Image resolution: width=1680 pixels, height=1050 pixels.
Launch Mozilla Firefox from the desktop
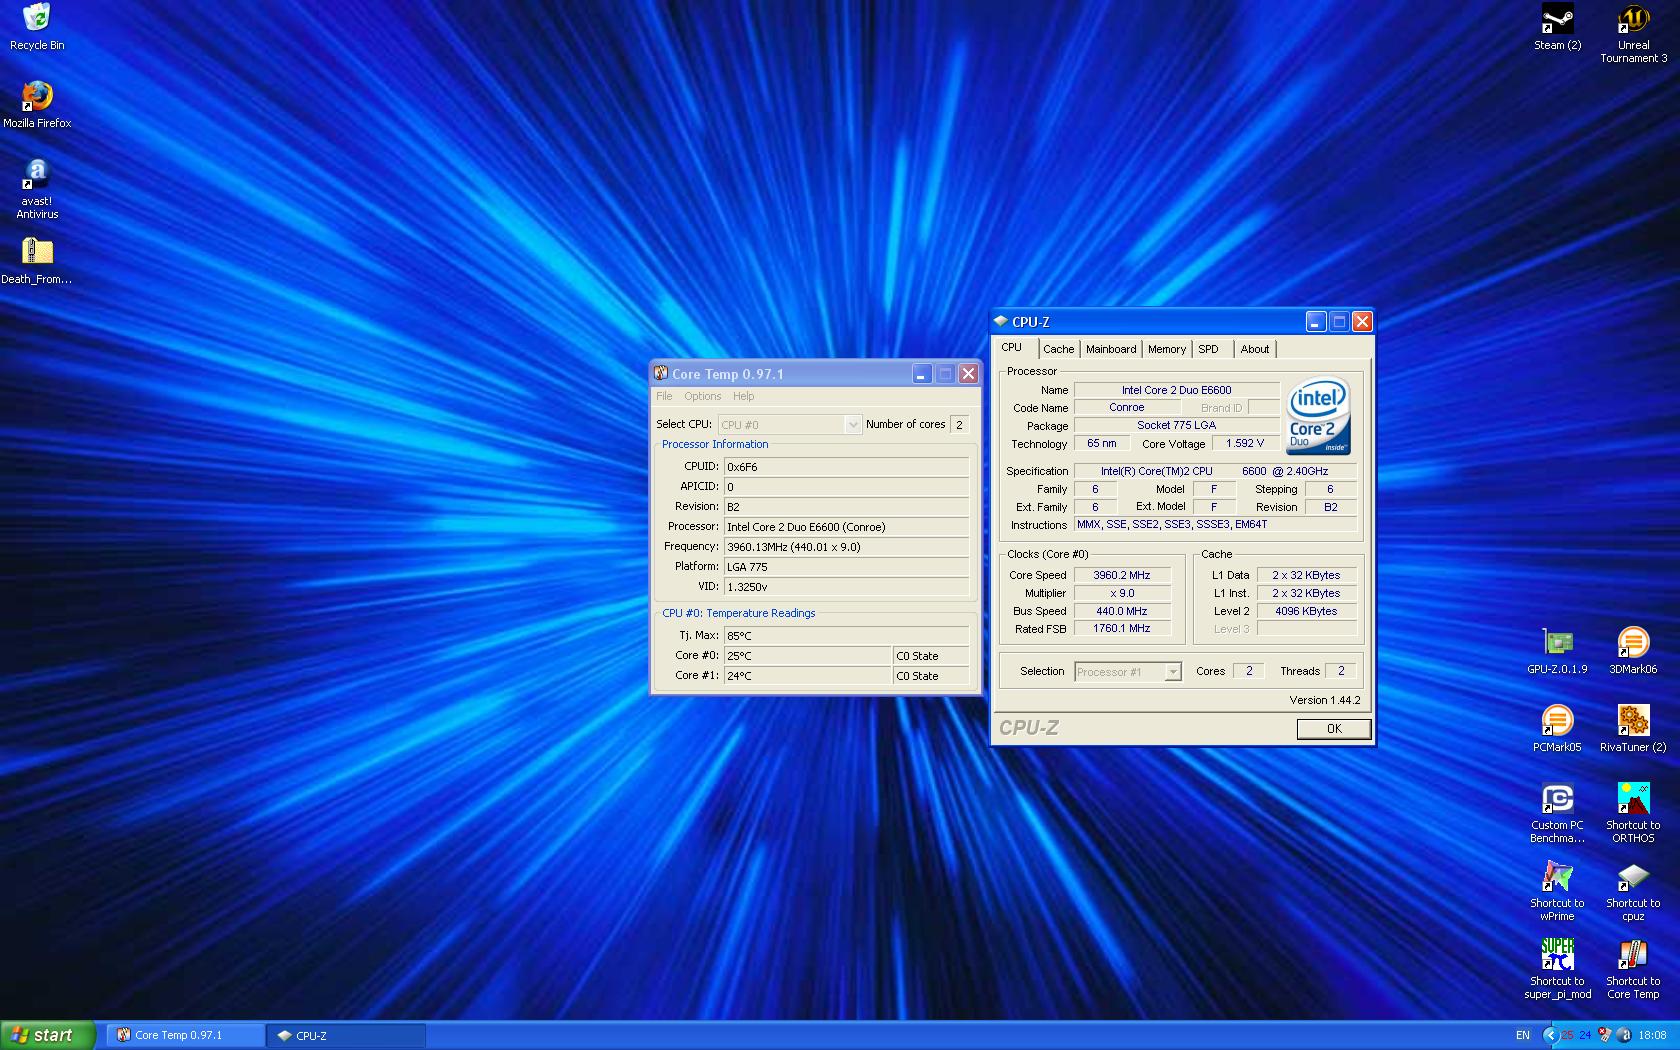tap(37, 104)
